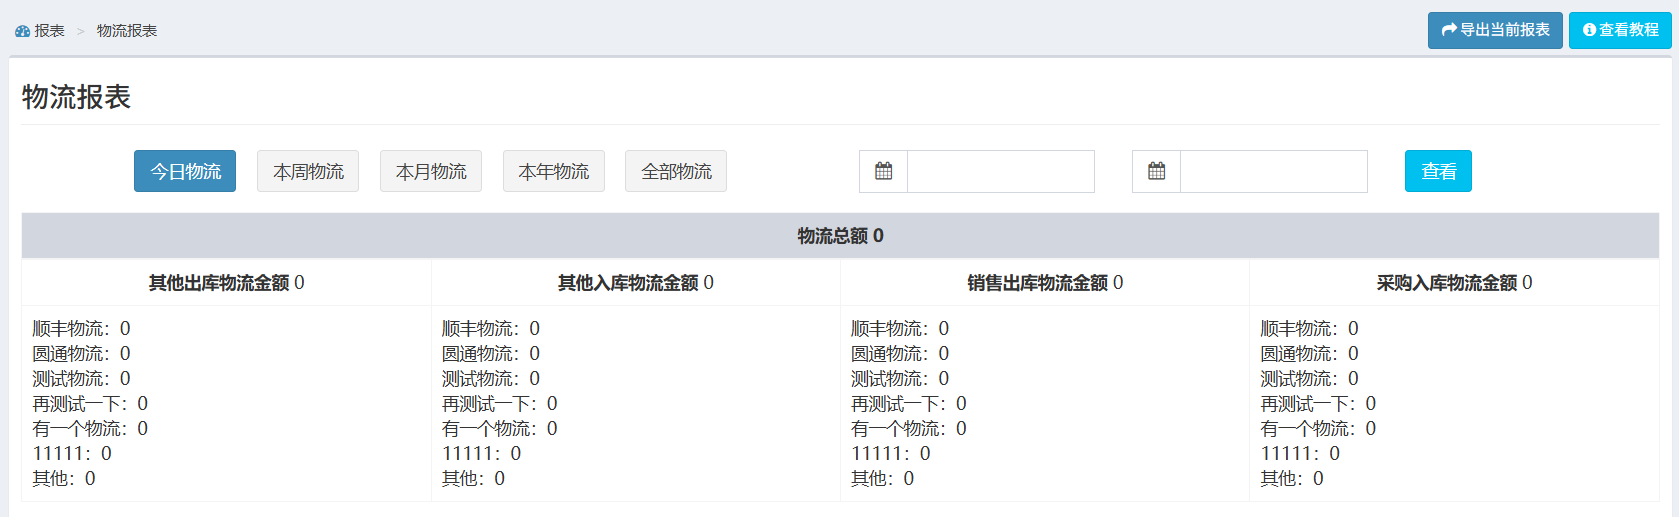
Task: Select the 今日物流 filter tab
Action: click(x=185, y=171)
